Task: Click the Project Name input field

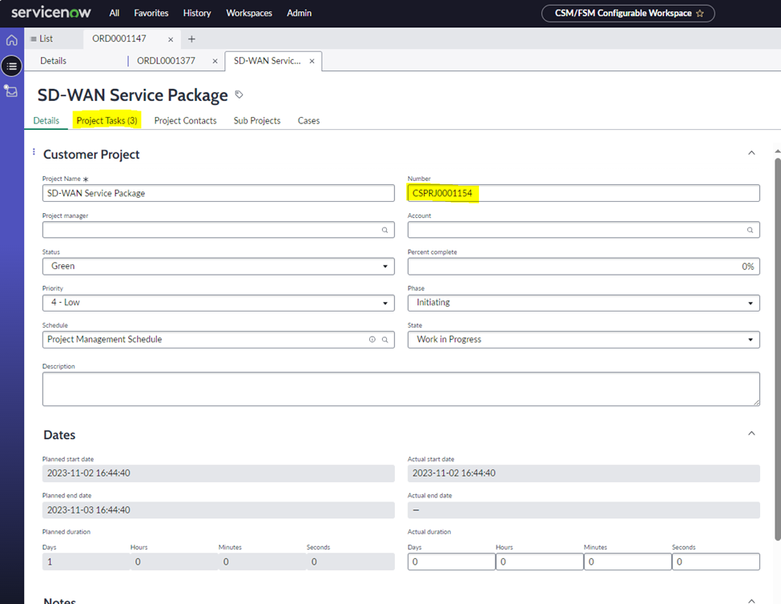Action: point(218,193)
